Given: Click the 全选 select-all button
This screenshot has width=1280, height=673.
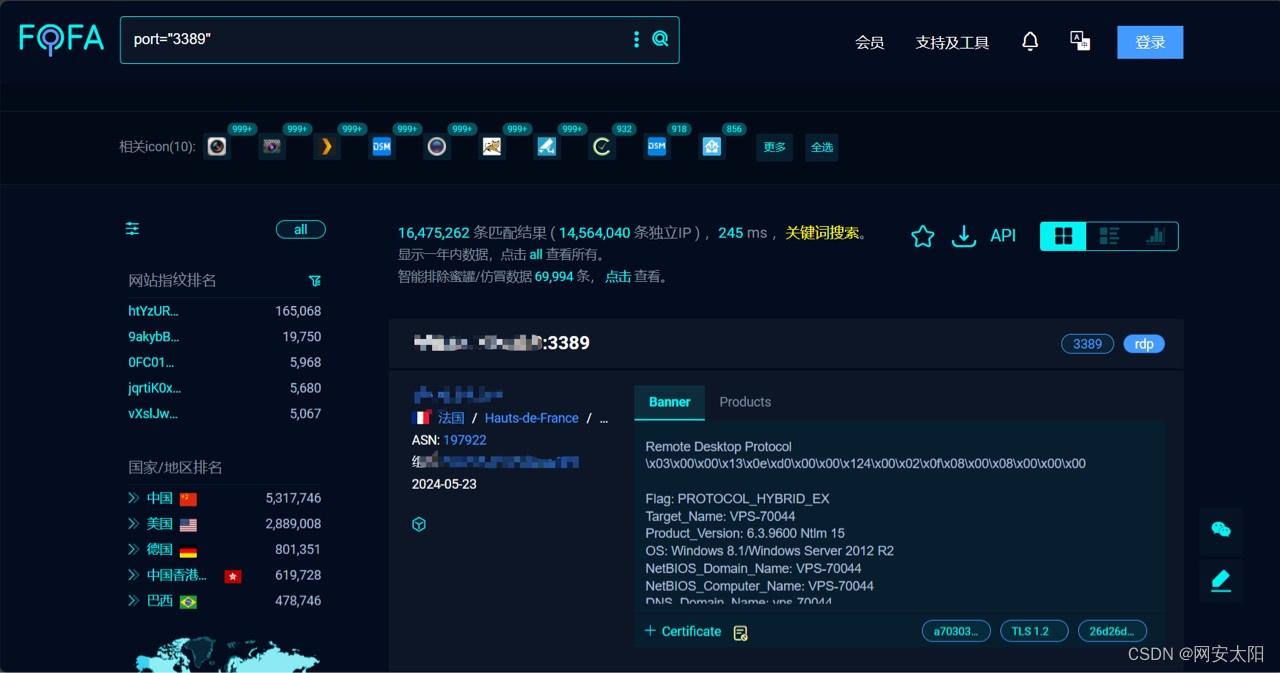Looking at the screenshot, I should click(822, 147).
